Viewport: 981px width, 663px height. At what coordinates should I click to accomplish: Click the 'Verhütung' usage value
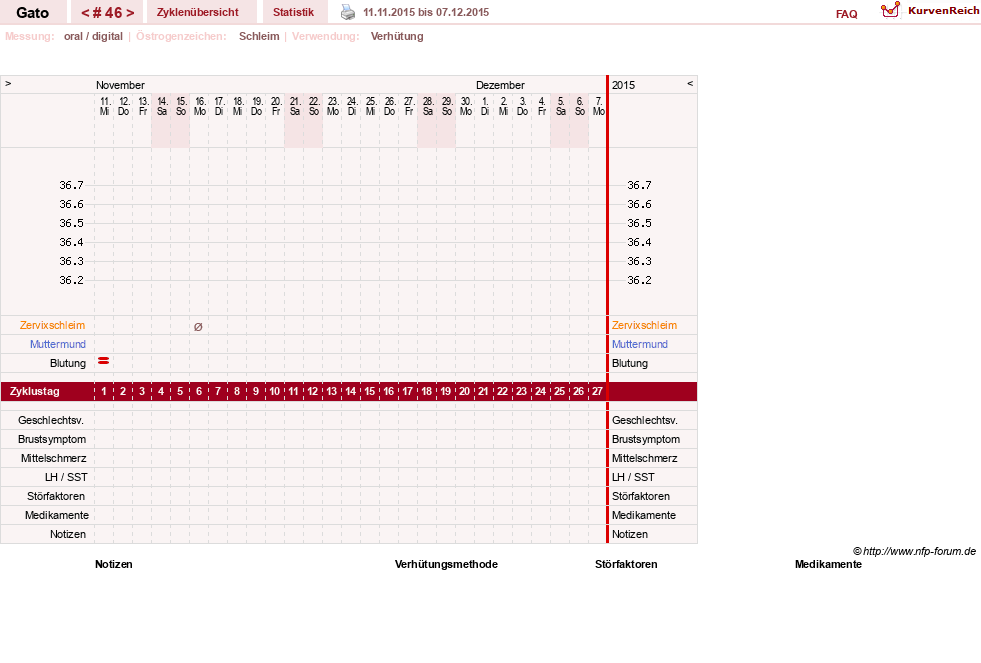click(x=397, y=36)
